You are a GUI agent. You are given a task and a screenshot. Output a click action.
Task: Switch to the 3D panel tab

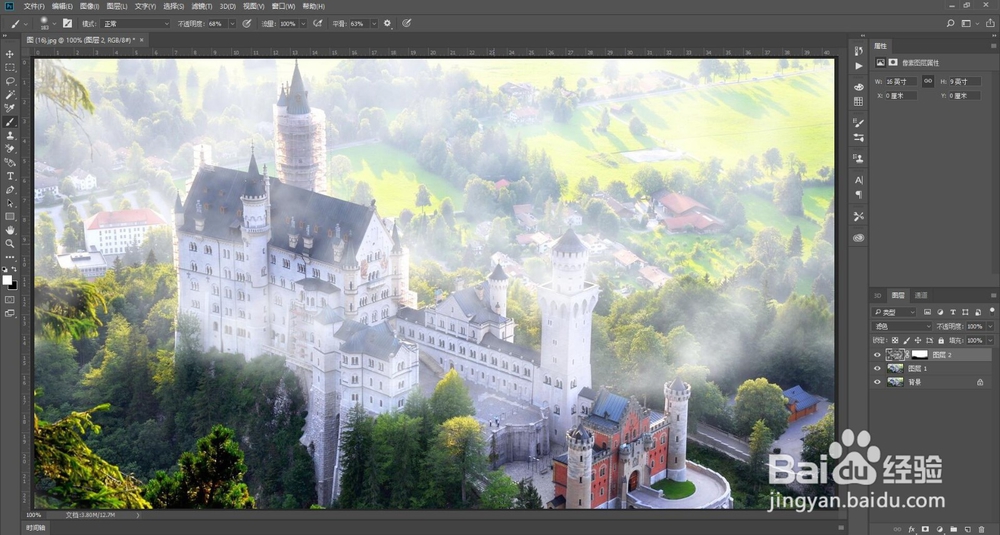click(878, 295)
